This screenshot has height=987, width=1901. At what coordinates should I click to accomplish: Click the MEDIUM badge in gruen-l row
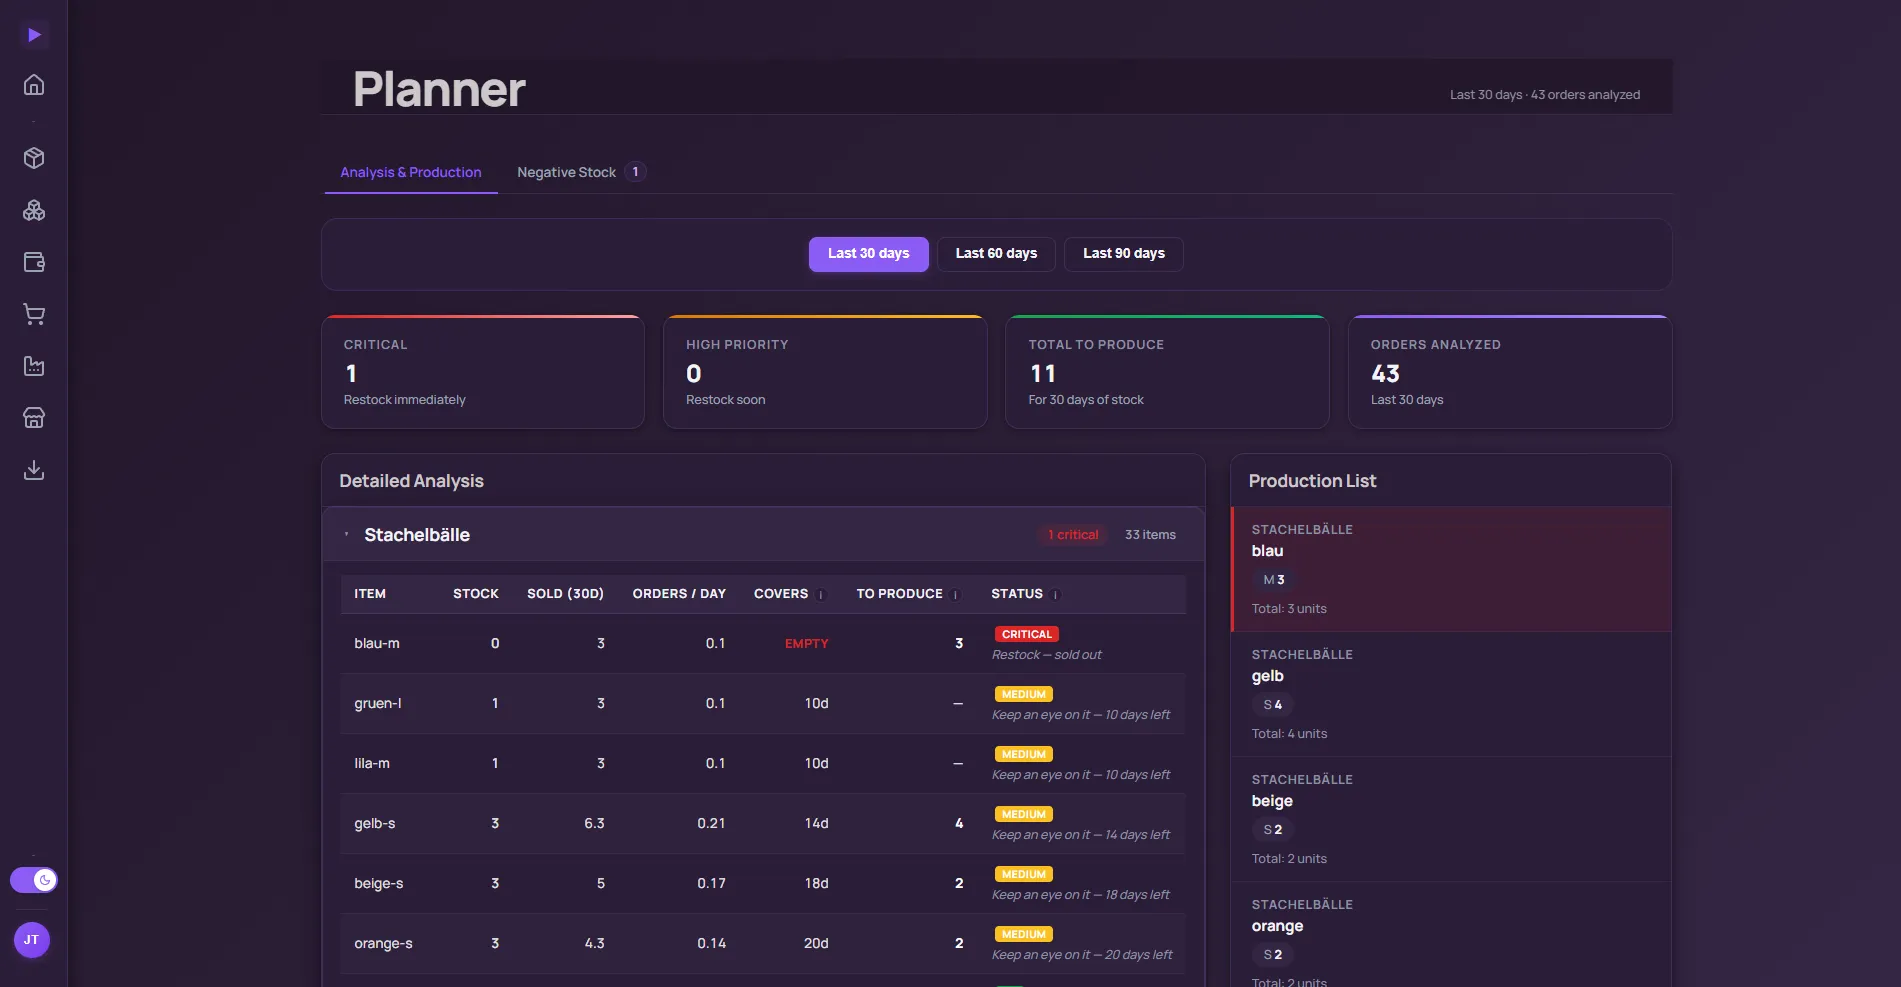[1023, 694]
